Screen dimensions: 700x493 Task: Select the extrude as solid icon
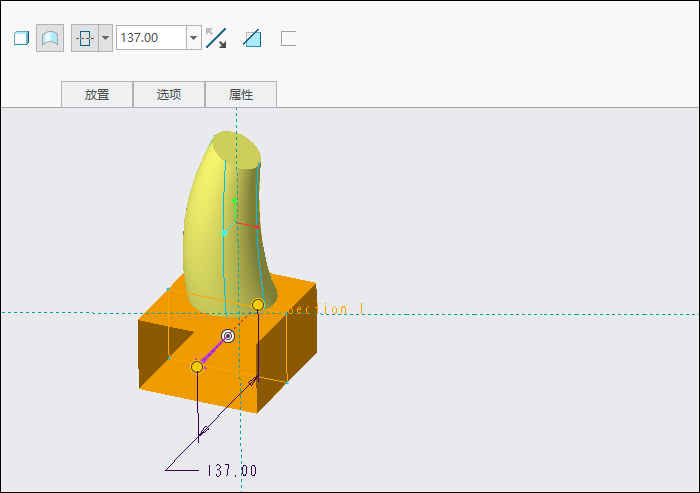point(21,38)
